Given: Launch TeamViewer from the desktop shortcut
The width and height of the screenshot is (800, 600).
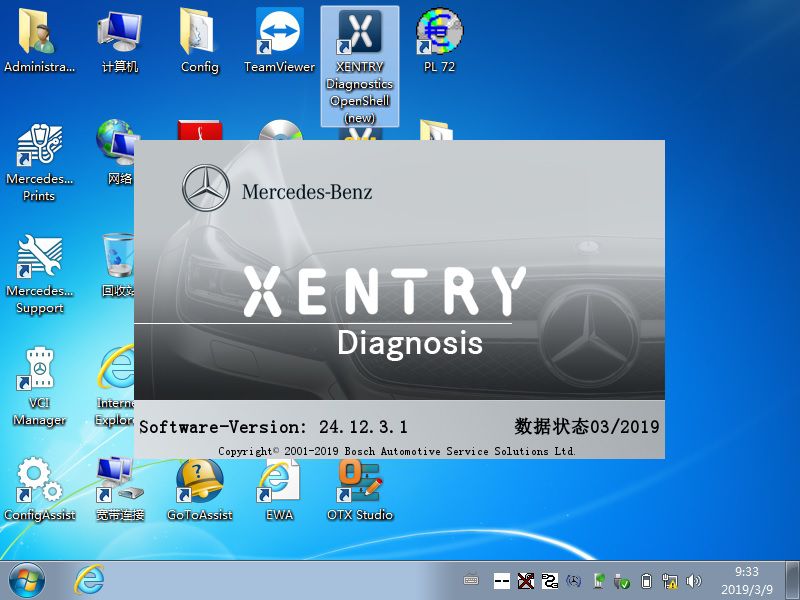Looking at the screenshot, I should pos(280,40).
